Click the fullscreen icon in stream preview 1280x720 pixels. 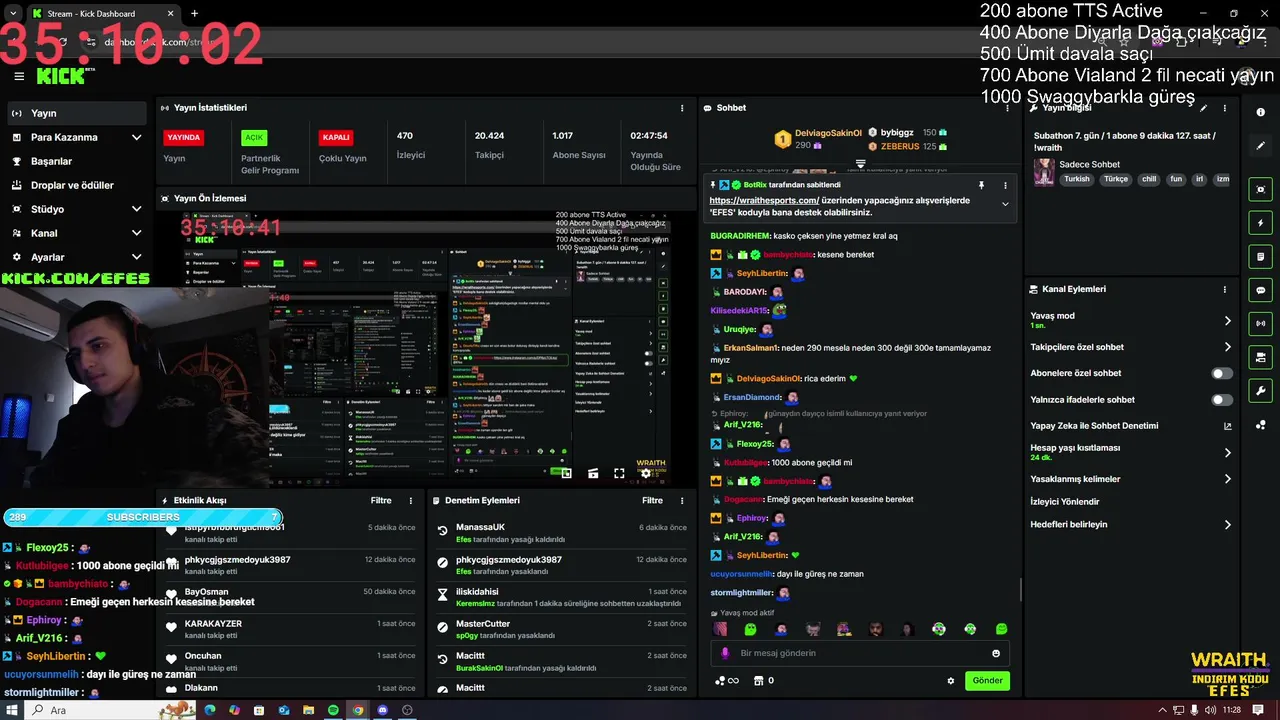point(619,473)
